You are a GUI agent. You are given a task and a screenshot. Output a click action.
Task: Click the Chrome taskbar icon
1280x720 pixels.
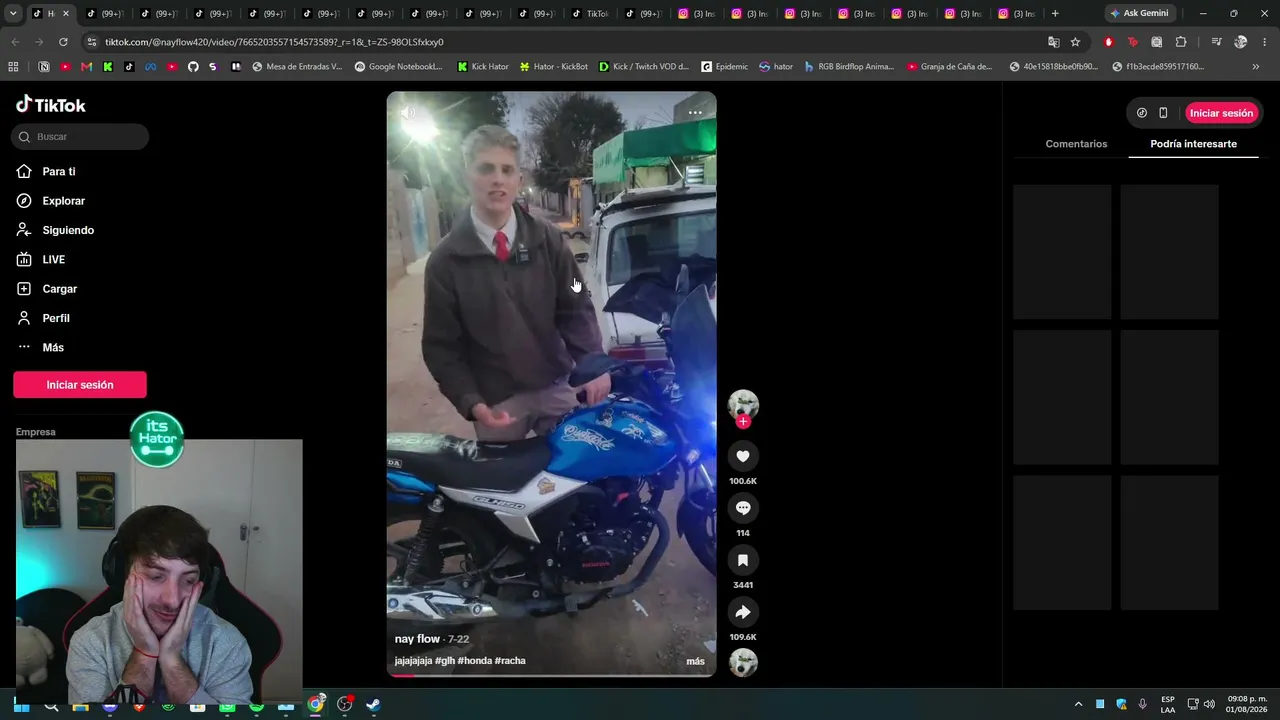click(316, 704)
